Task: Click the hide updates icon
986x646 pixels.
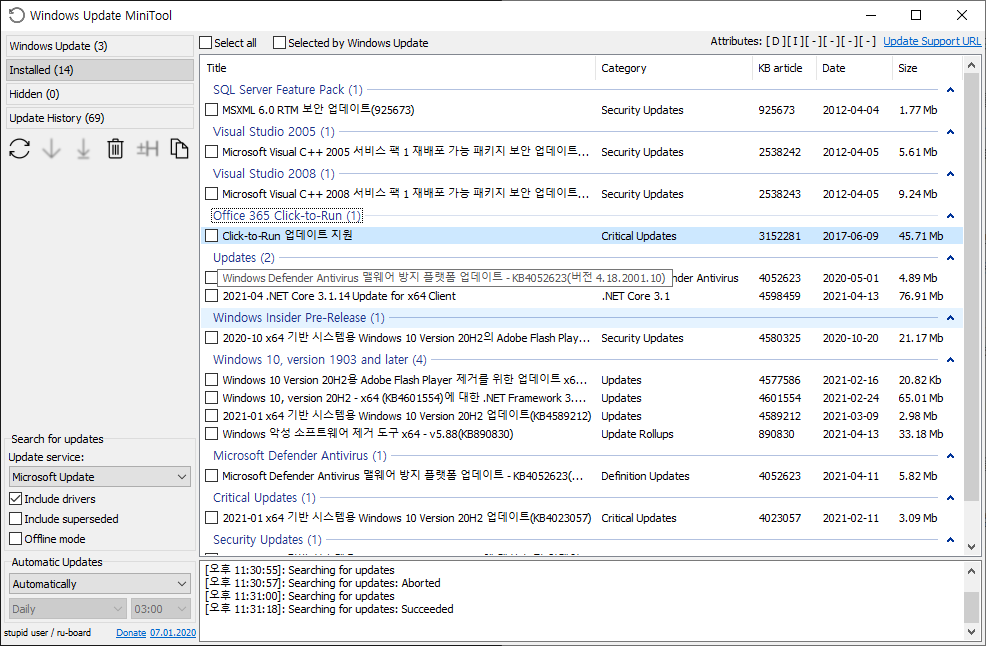Action: pyautogui.click(x=148, y=149)
